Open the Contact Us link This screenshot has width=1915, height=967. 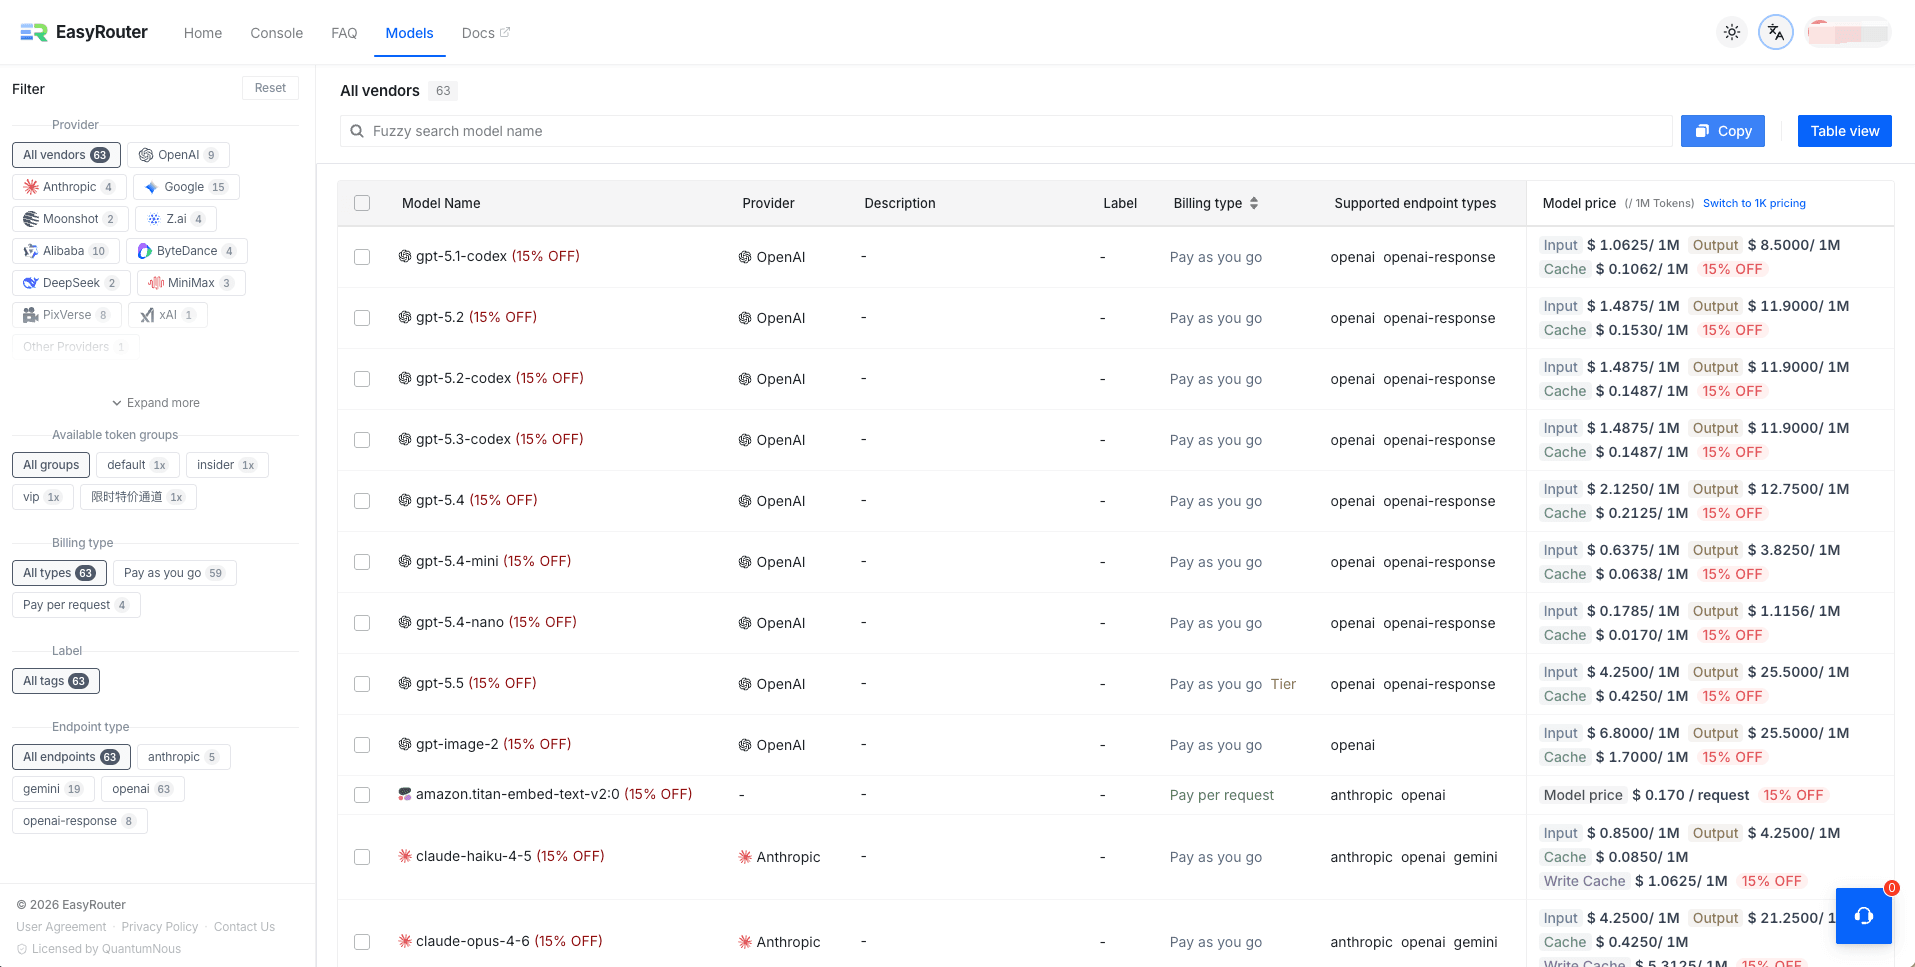click(x=244, y=927)
